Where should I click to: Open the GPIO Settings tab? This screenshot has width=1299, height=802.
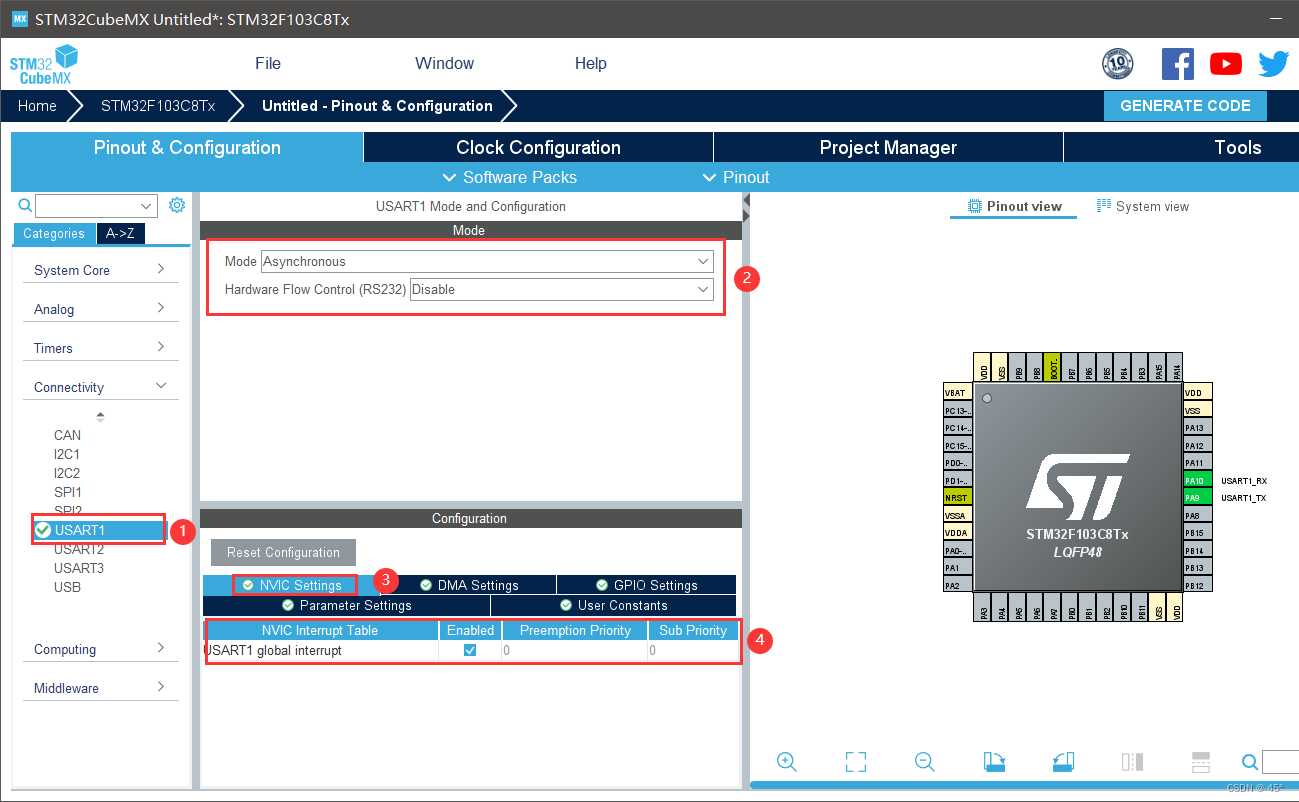[x=646, y=585]
